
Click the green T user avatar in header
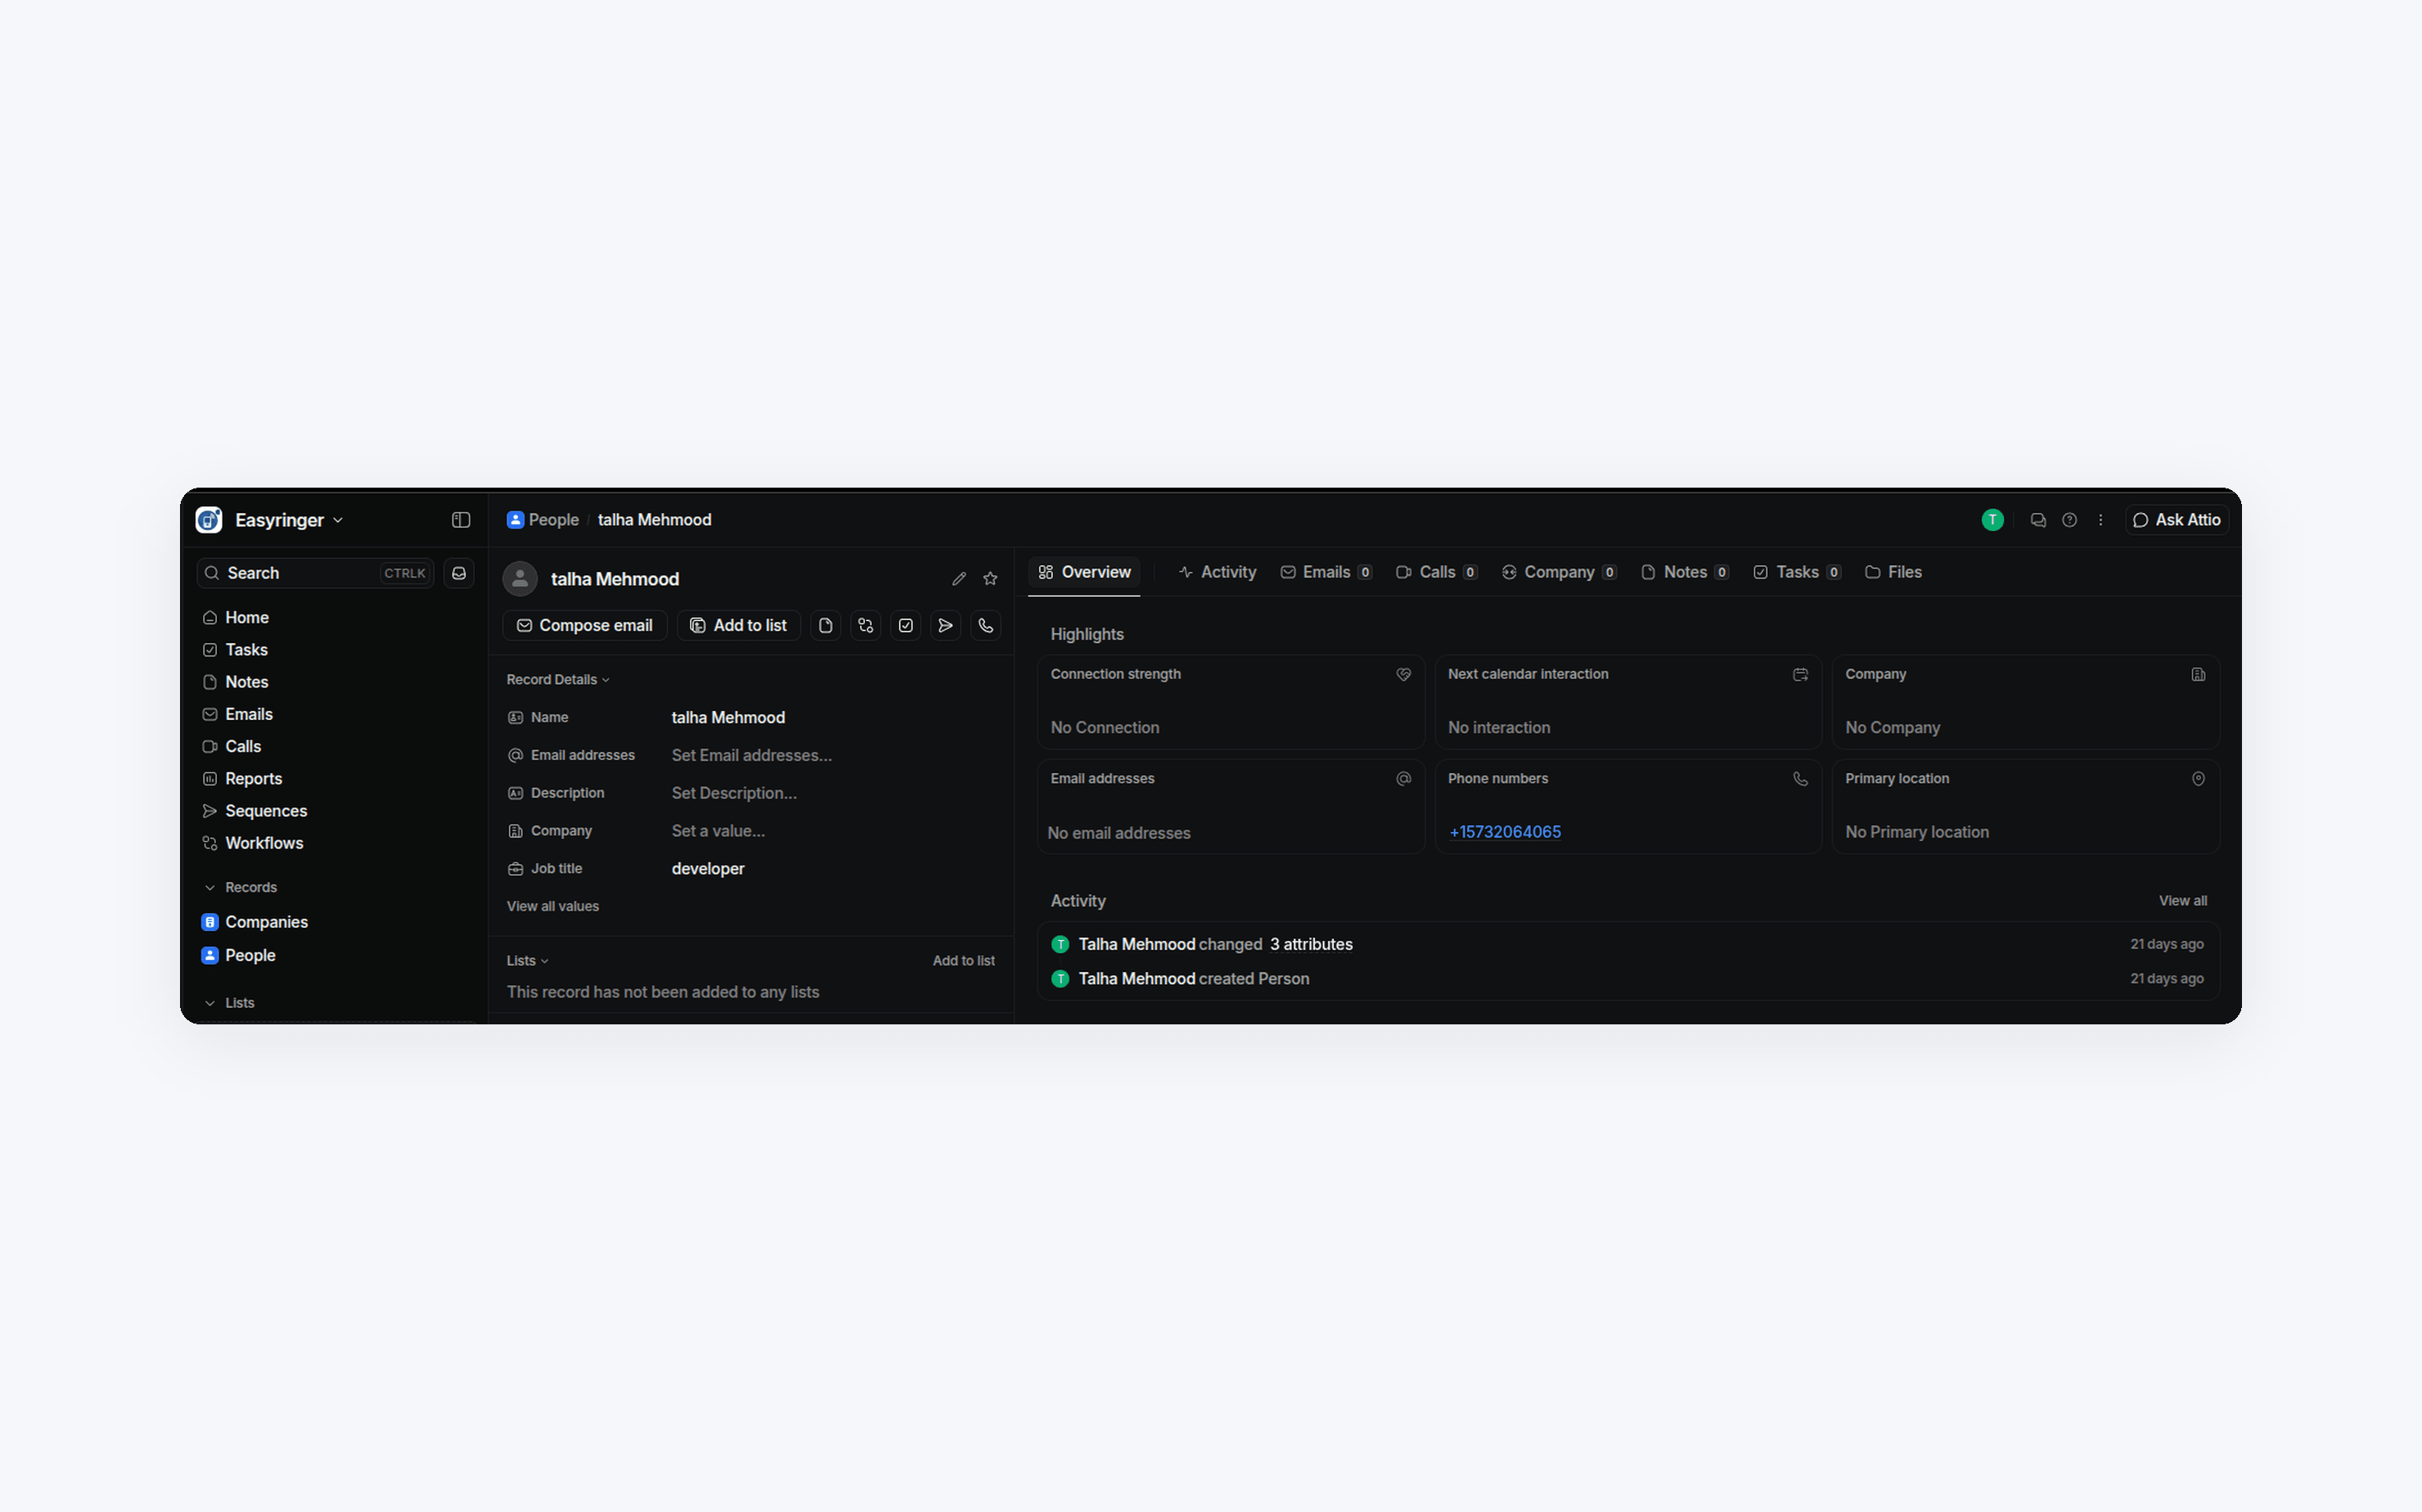tap(1993, 520)
